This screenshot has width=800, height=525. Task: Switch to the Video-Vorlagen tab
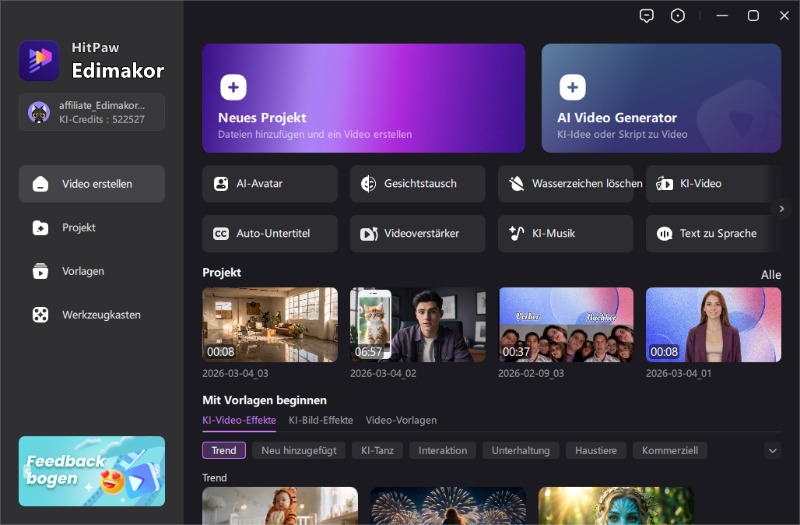(x=401, y=420)
